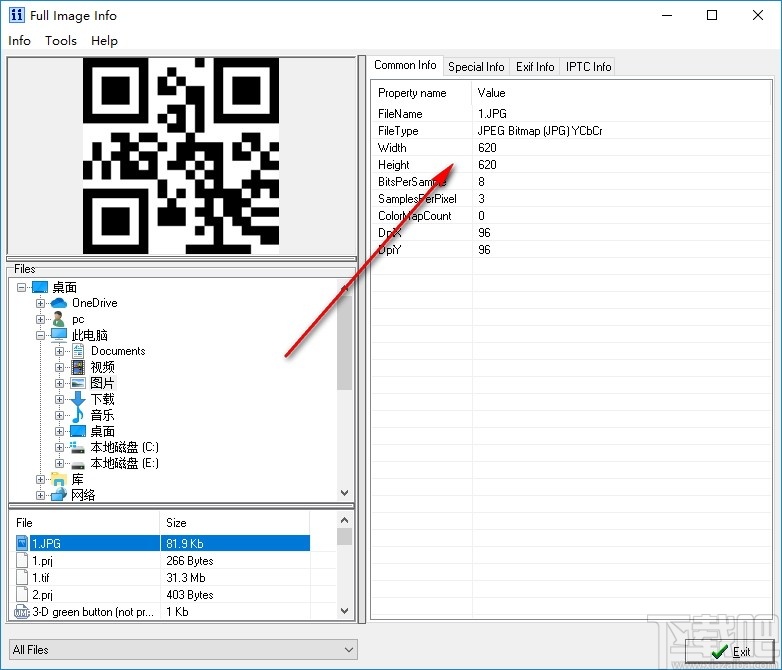Click the Full Image Info app icon
This screenshot has width=782, height=670.
(16, 15)
